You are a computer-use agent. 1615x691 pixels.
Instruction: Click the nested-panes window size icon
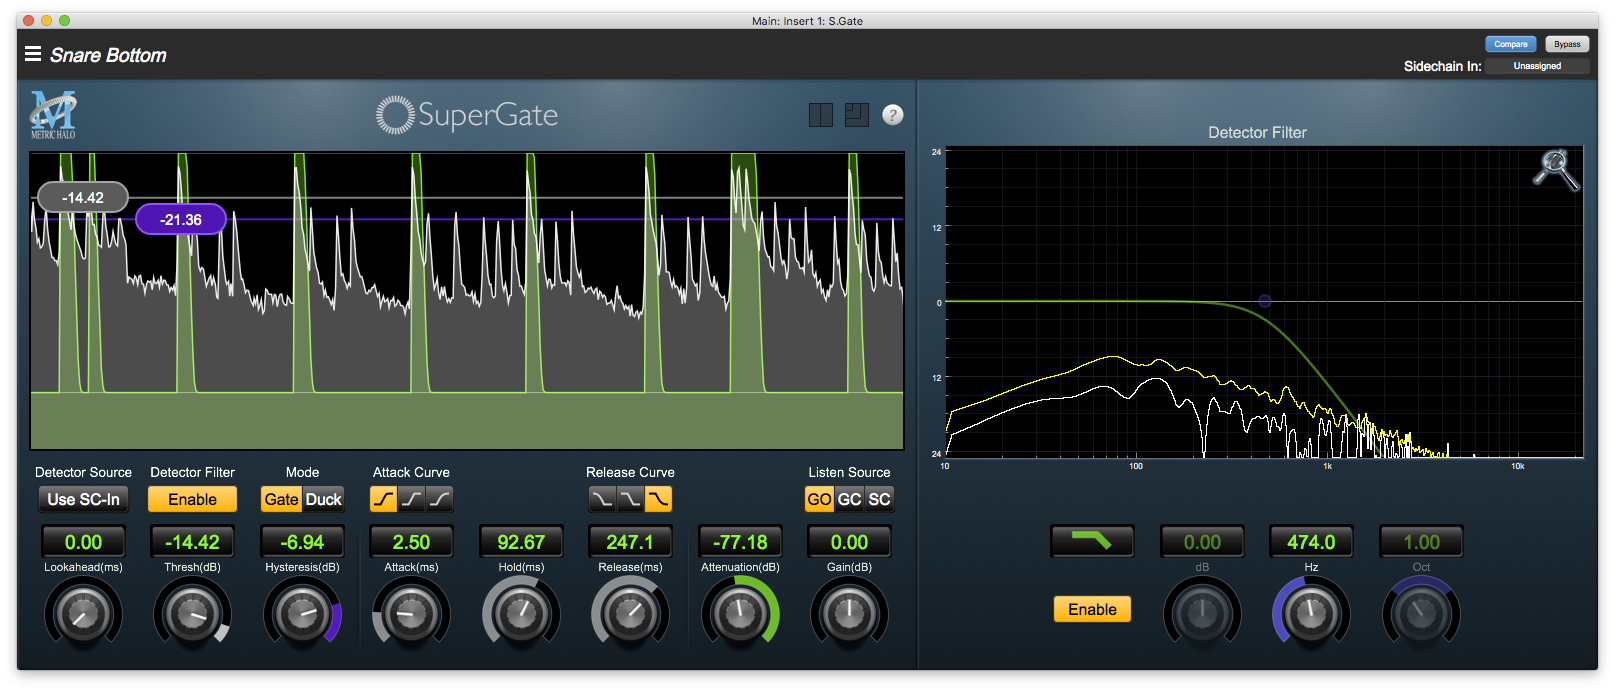(x=857, y=115)
